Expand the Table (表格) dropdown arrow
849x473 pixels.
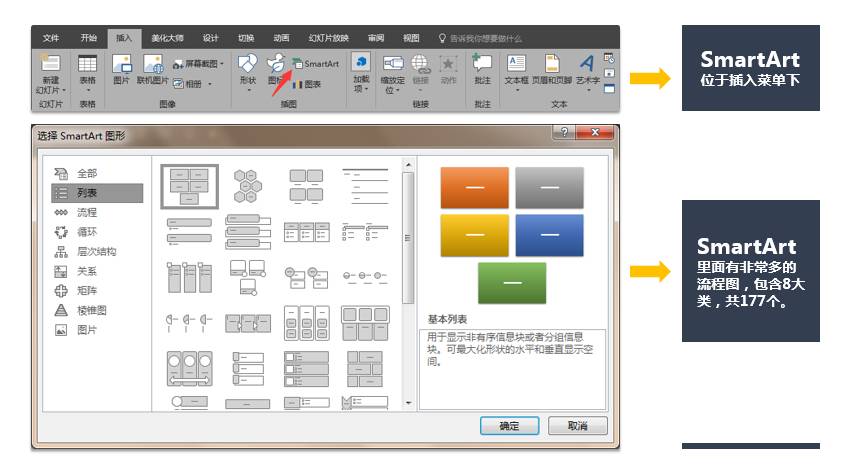pos(87,90)
